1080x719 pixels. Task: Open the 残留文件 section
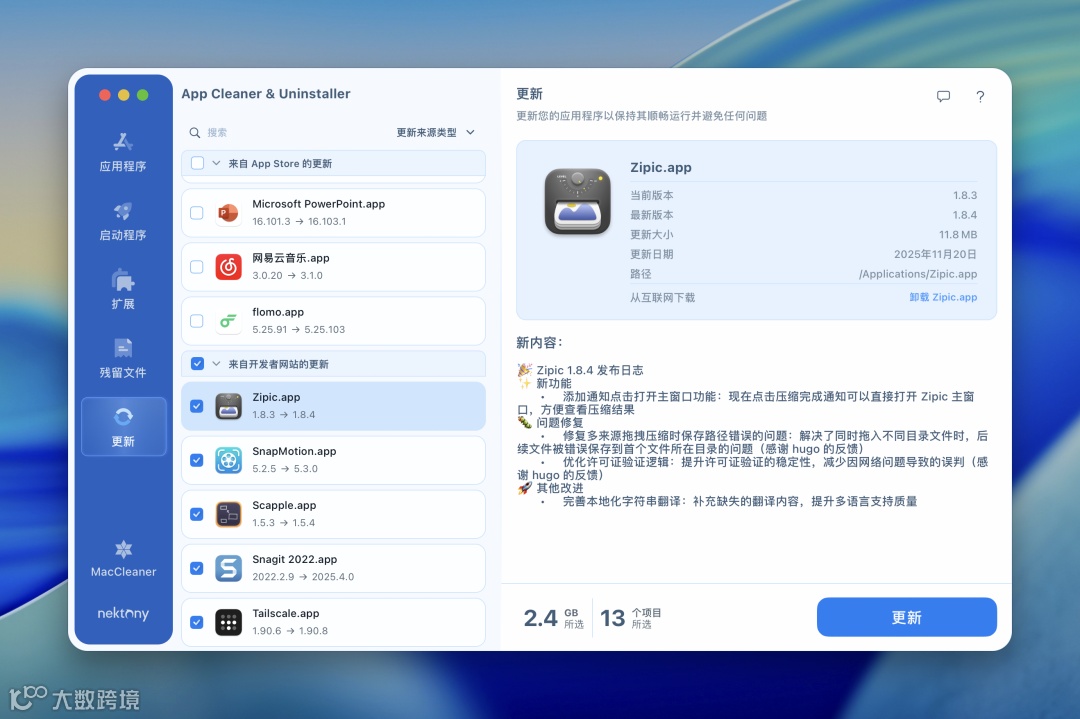point(123,359)
